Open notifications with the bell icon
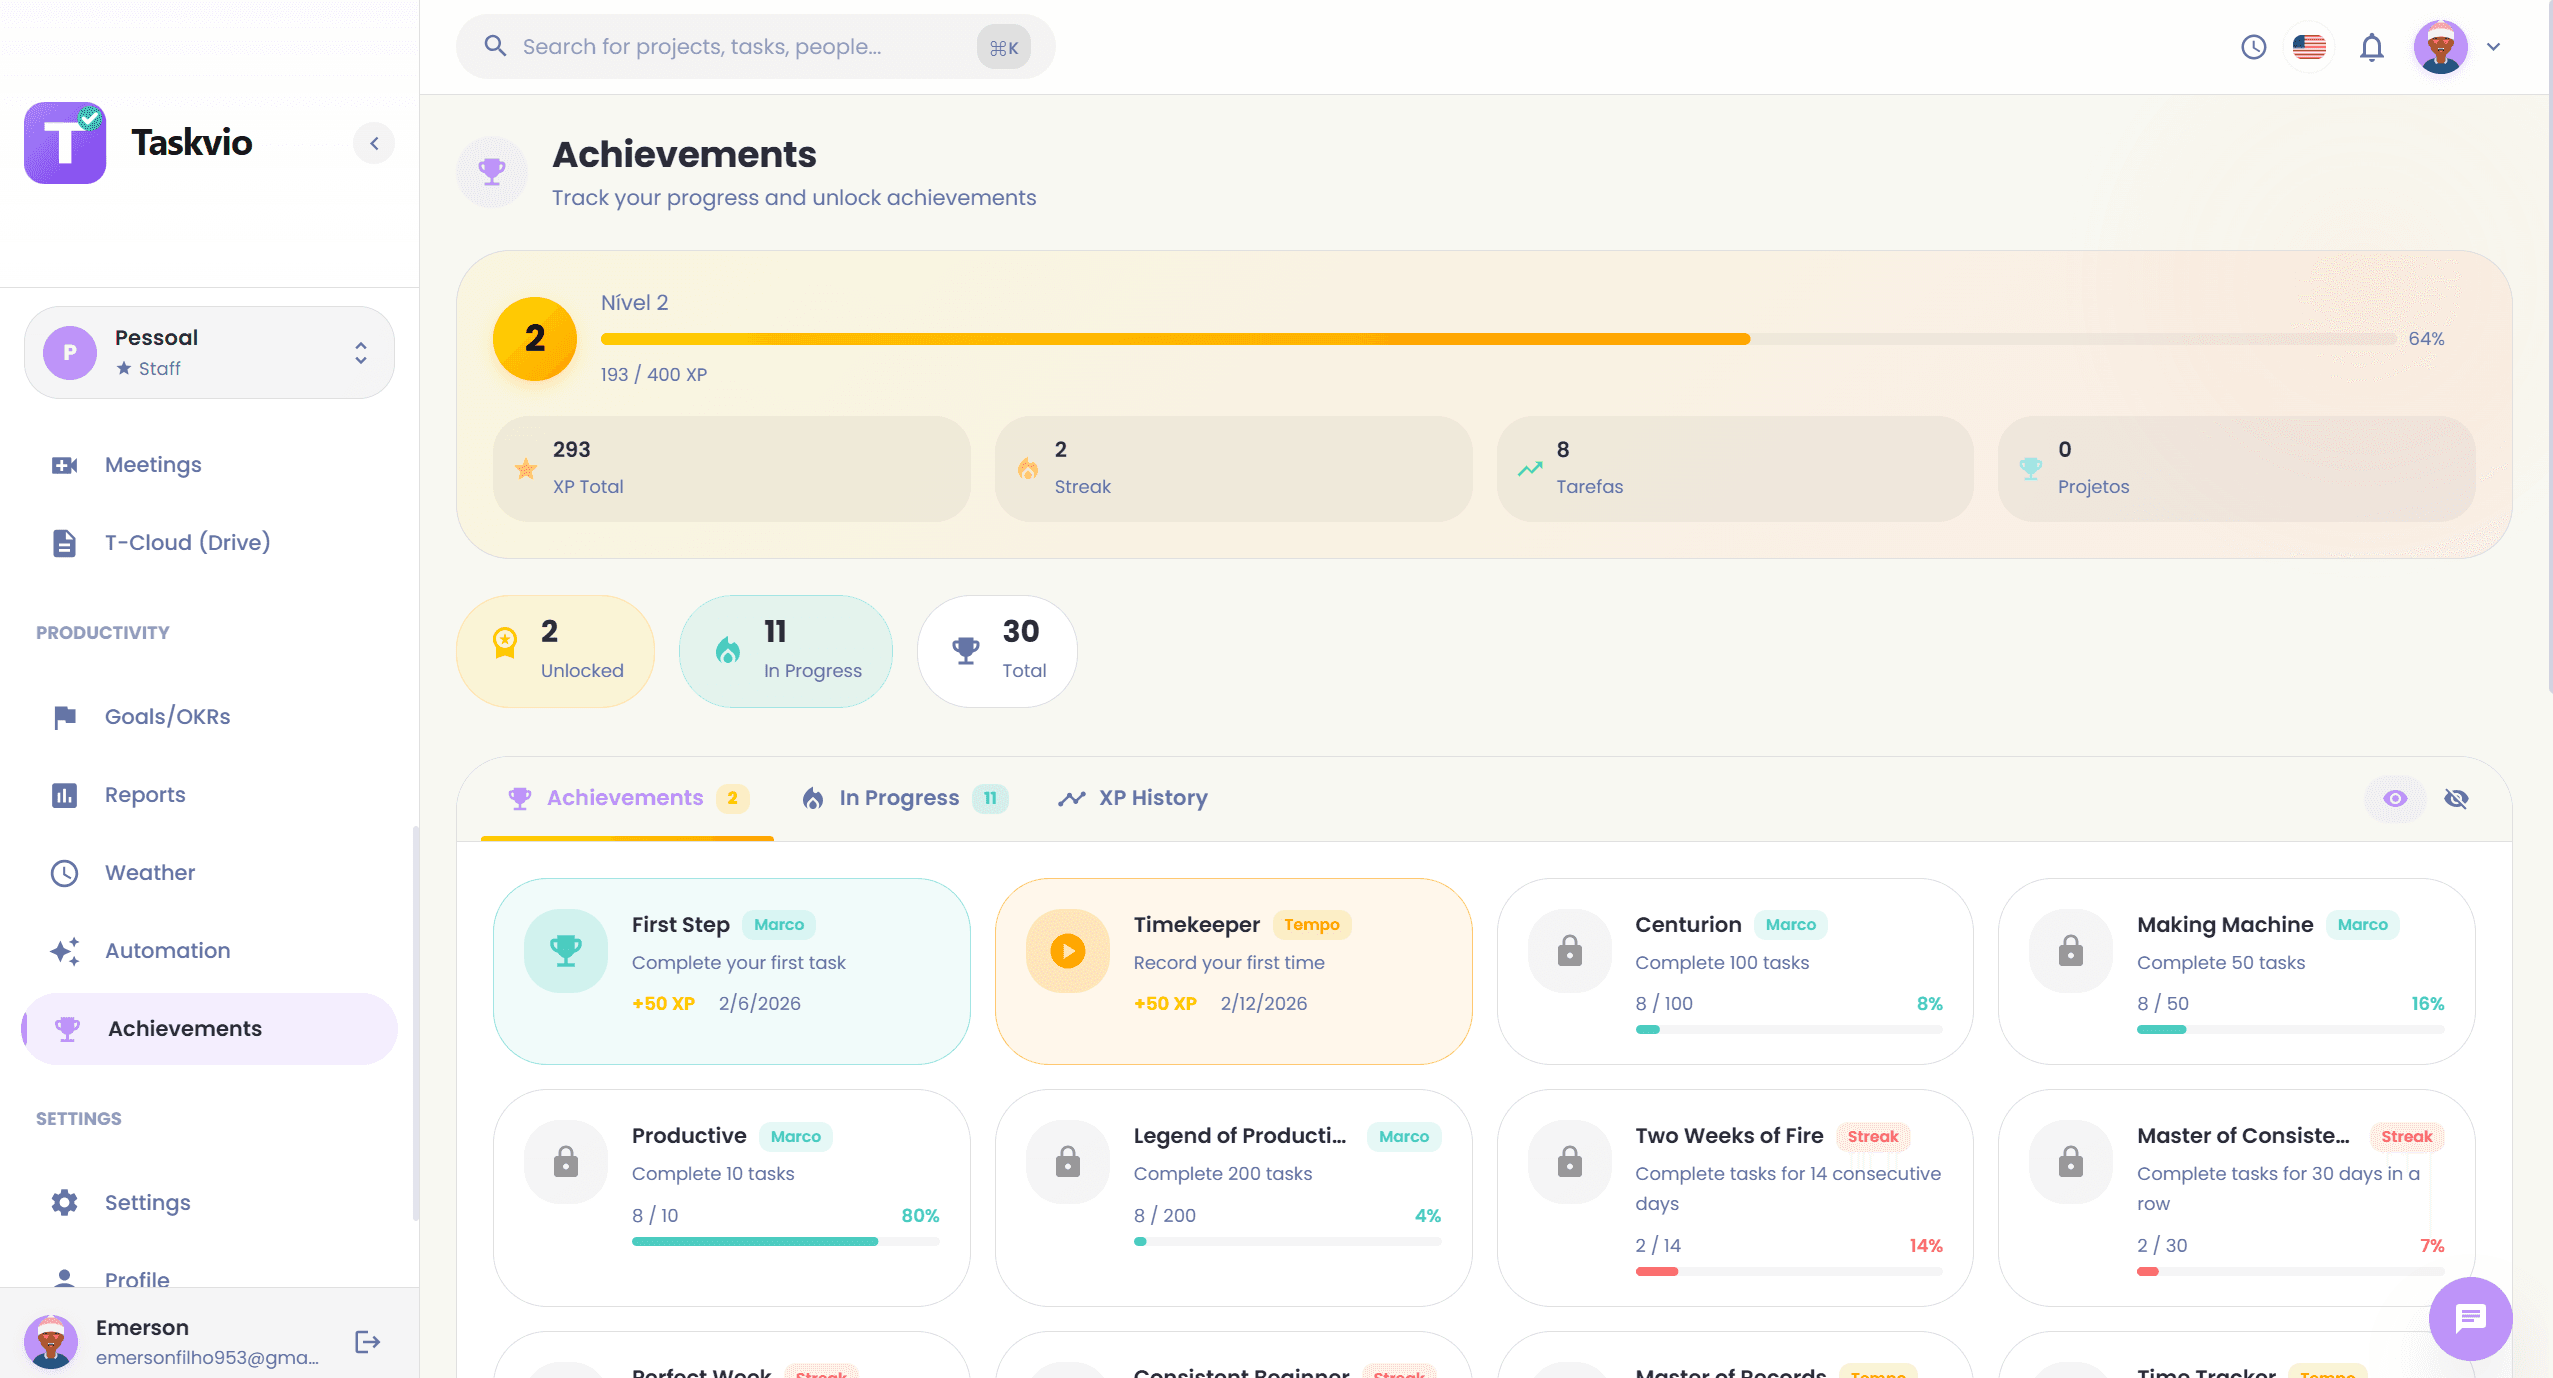 (2371, 46)
